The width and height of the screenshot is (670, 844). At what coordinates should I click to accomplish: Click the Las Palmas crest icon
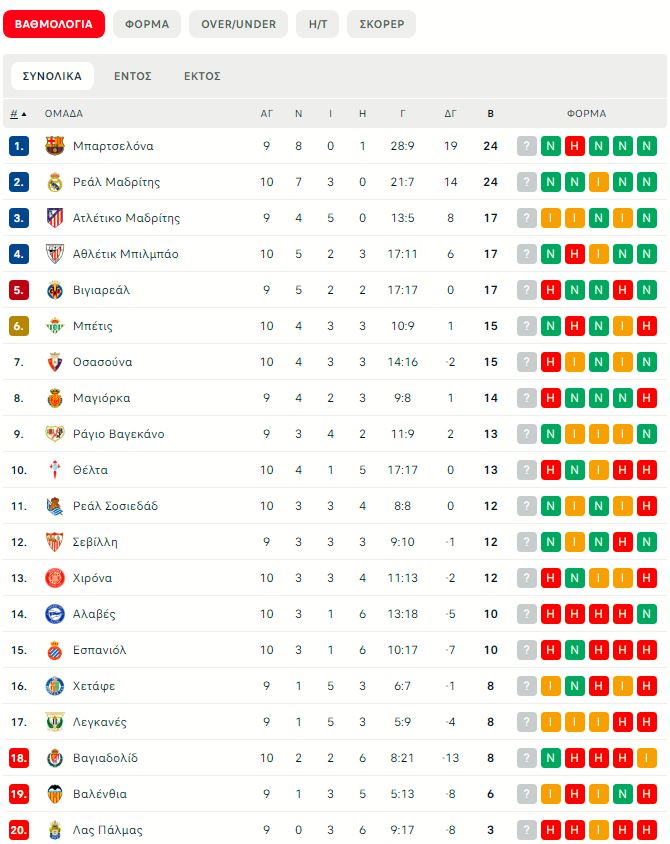pyautogui.click(x=55, y=830)
